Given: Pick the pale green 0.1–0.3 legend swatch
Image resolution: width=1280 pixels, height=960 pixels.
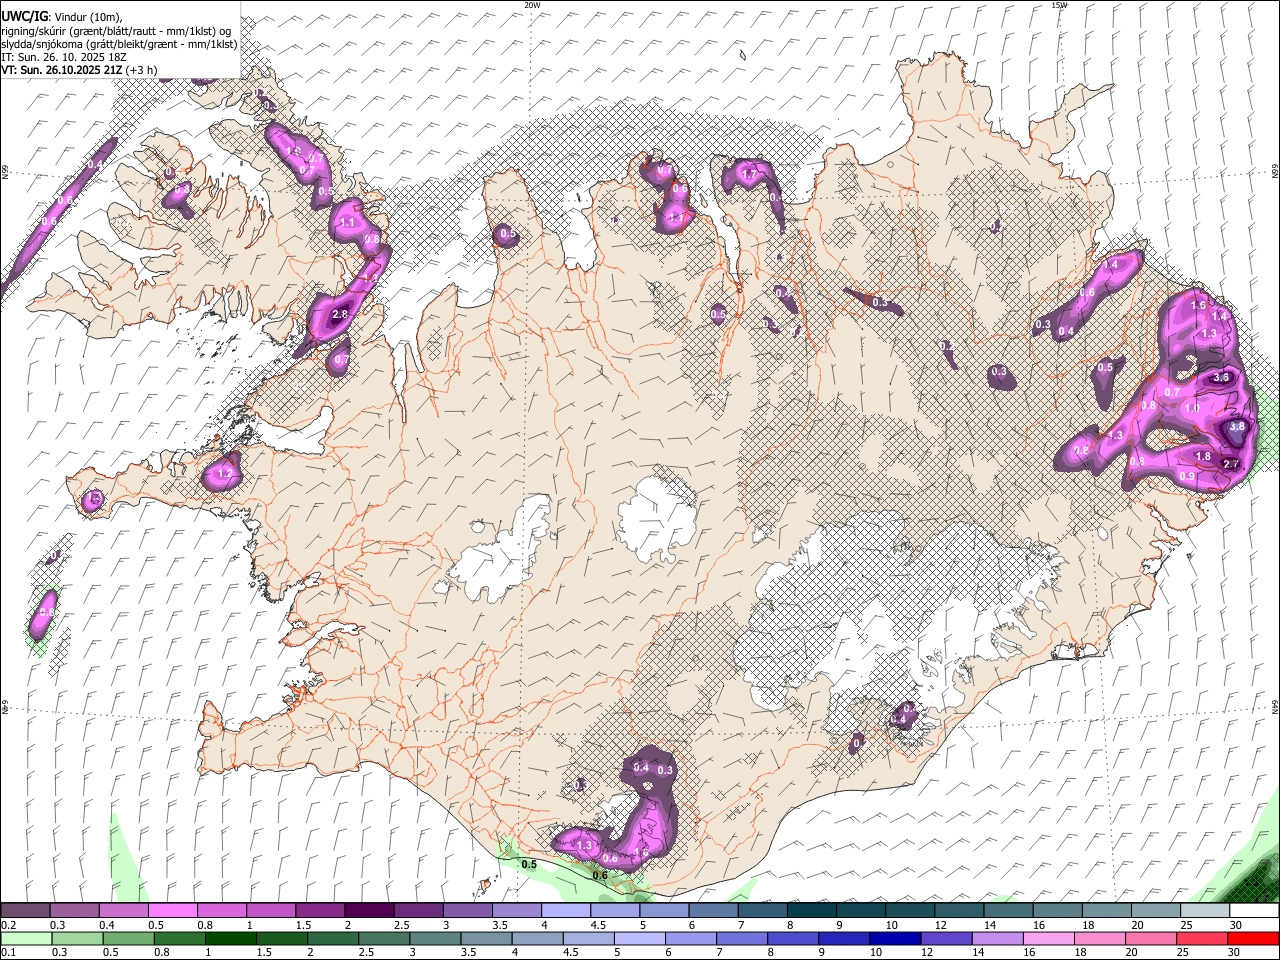Looking at the screenshot, I should (25, 938).
